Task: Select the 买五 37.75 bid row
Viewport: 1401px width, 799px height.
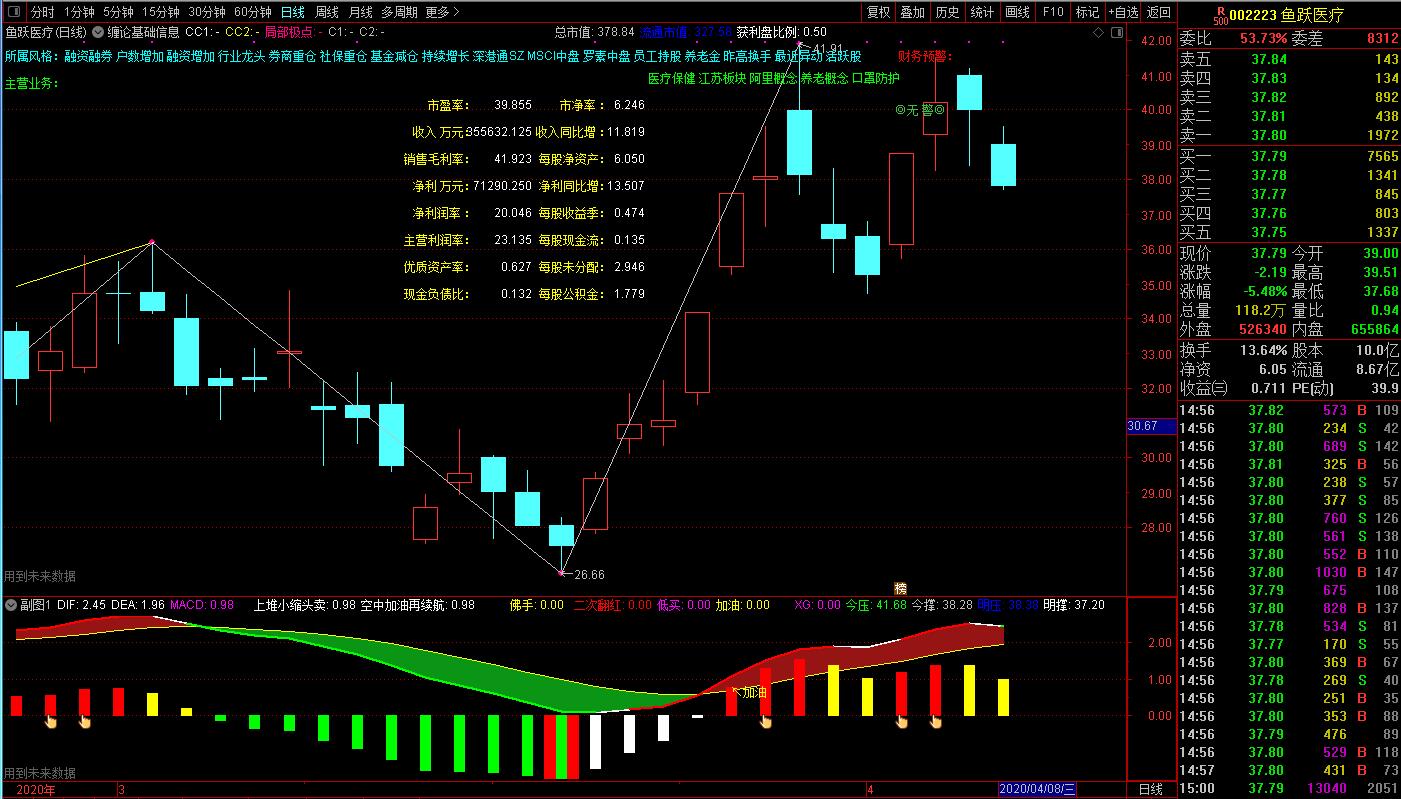Action: 1290,232
